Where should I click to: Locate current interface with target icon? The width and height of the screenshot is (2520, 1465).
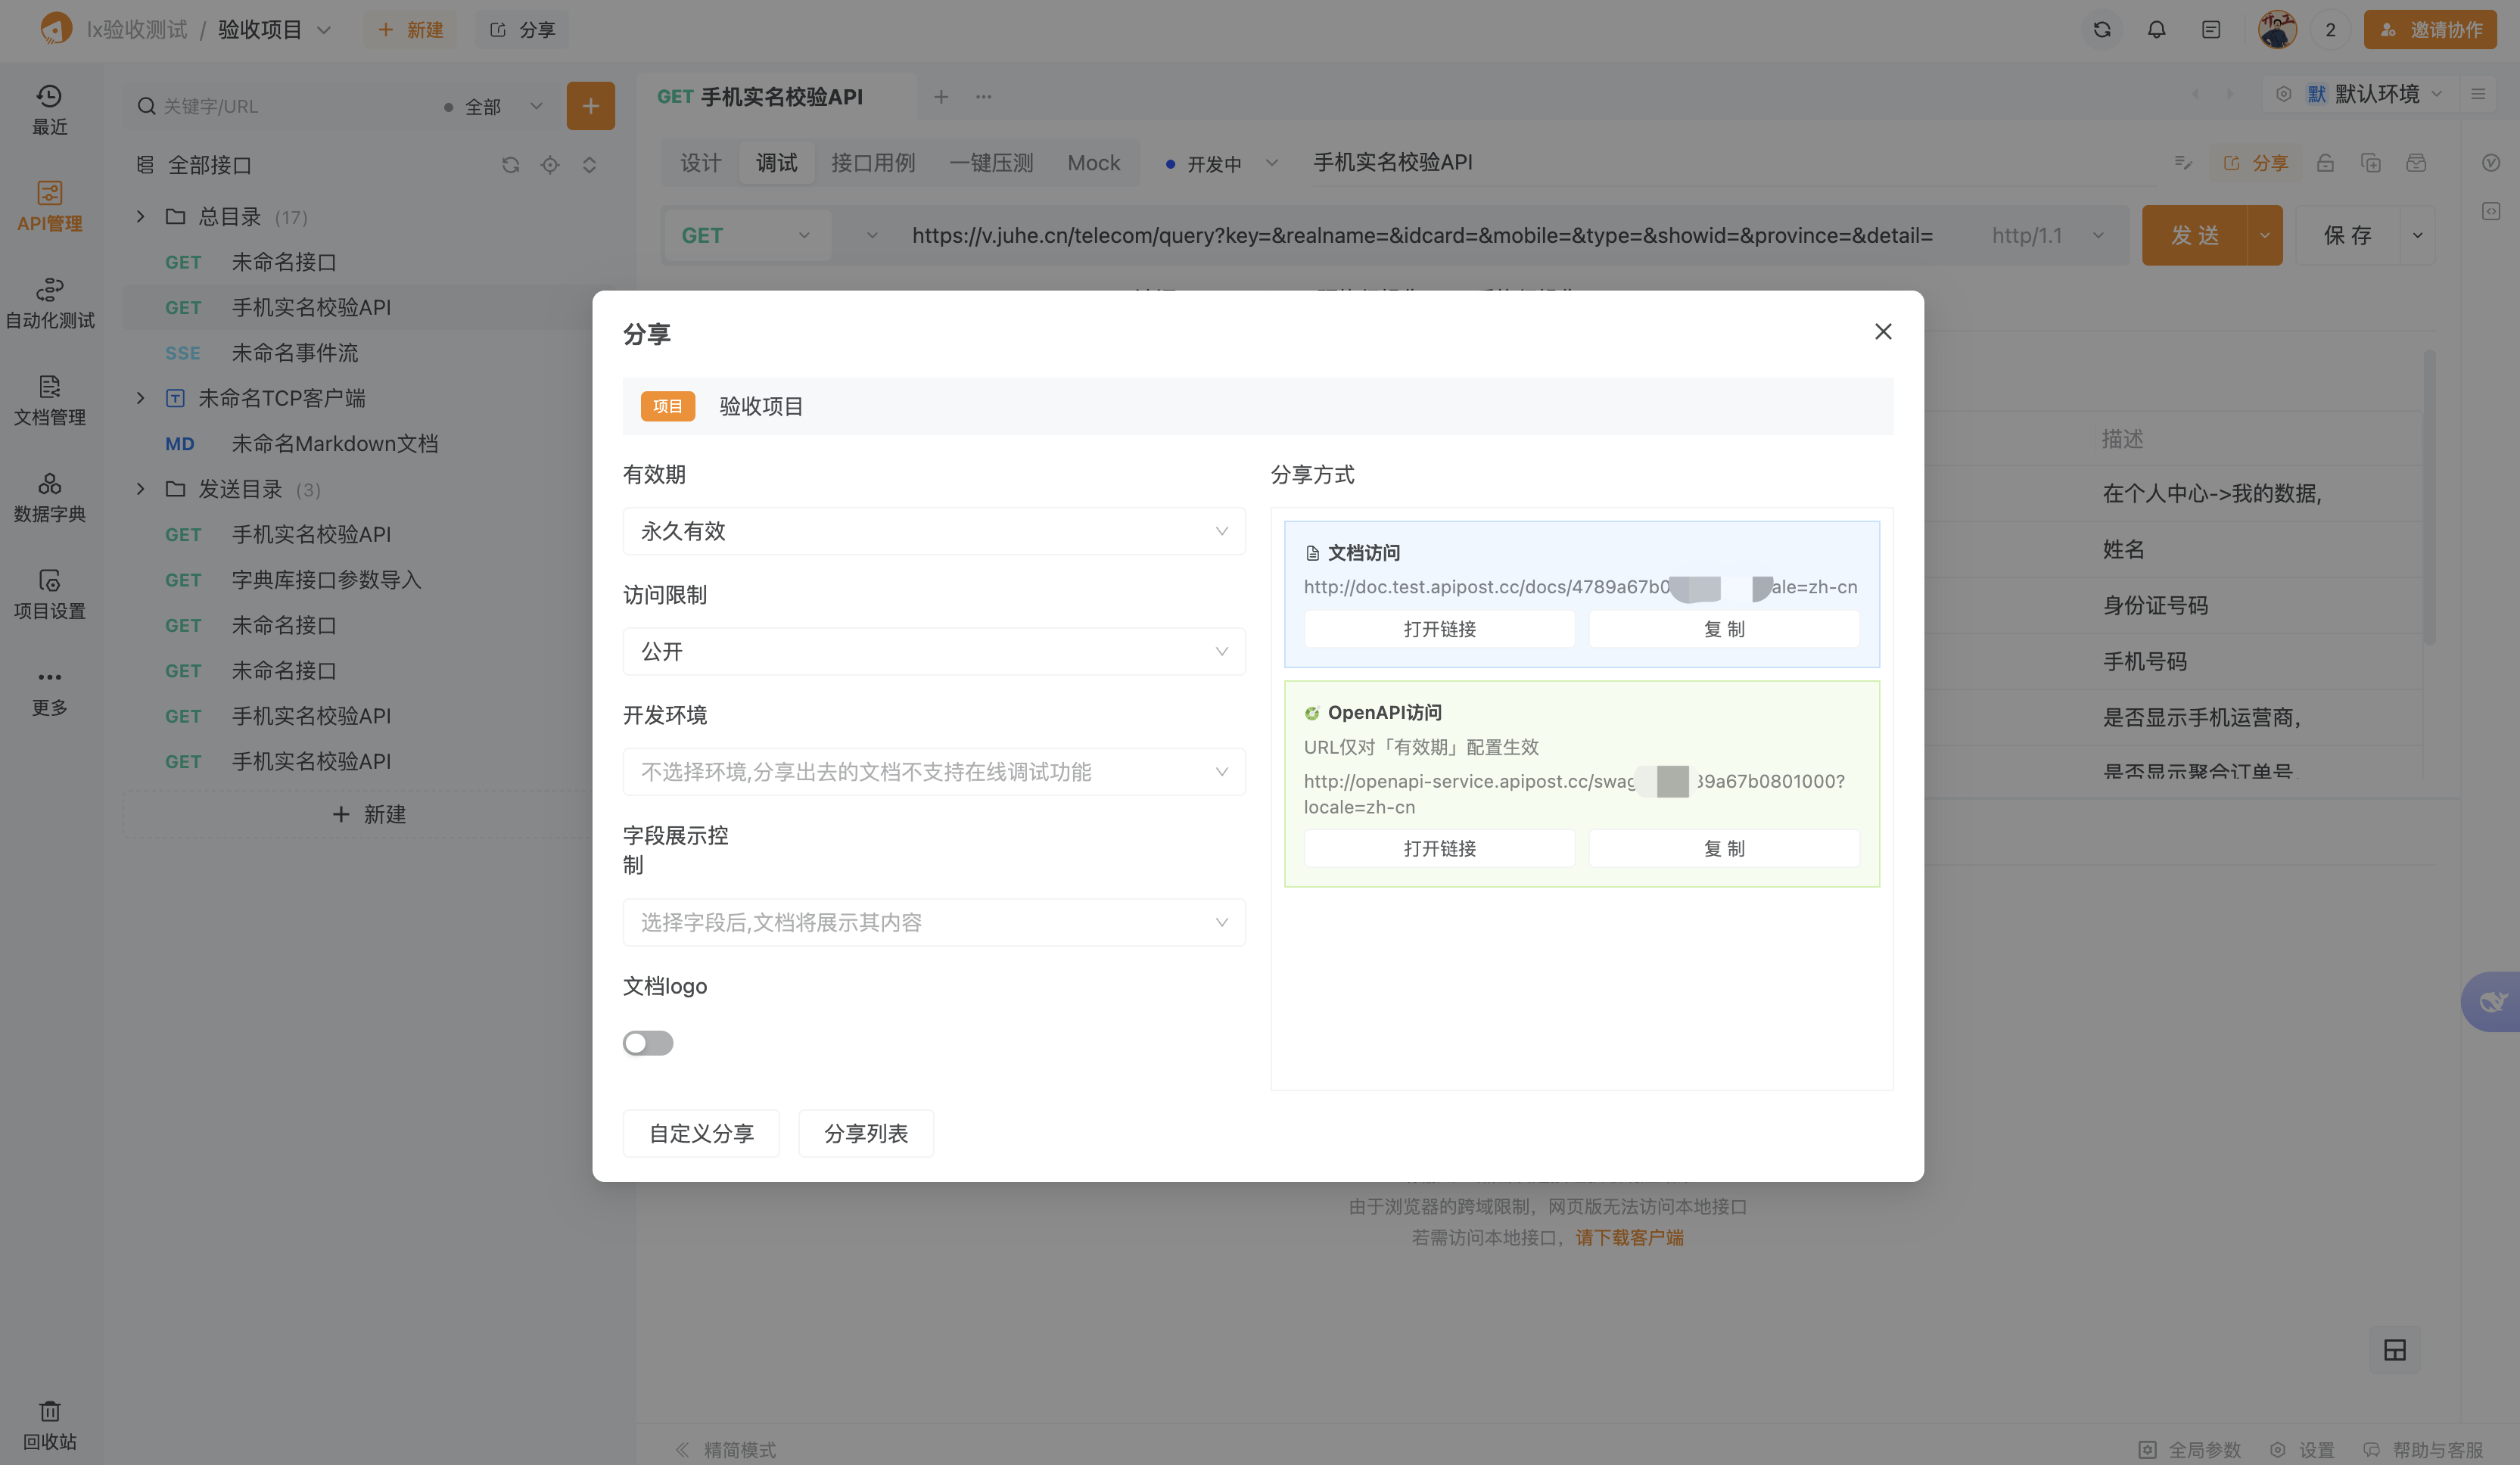pyautogui.click(x=549, y=164)
